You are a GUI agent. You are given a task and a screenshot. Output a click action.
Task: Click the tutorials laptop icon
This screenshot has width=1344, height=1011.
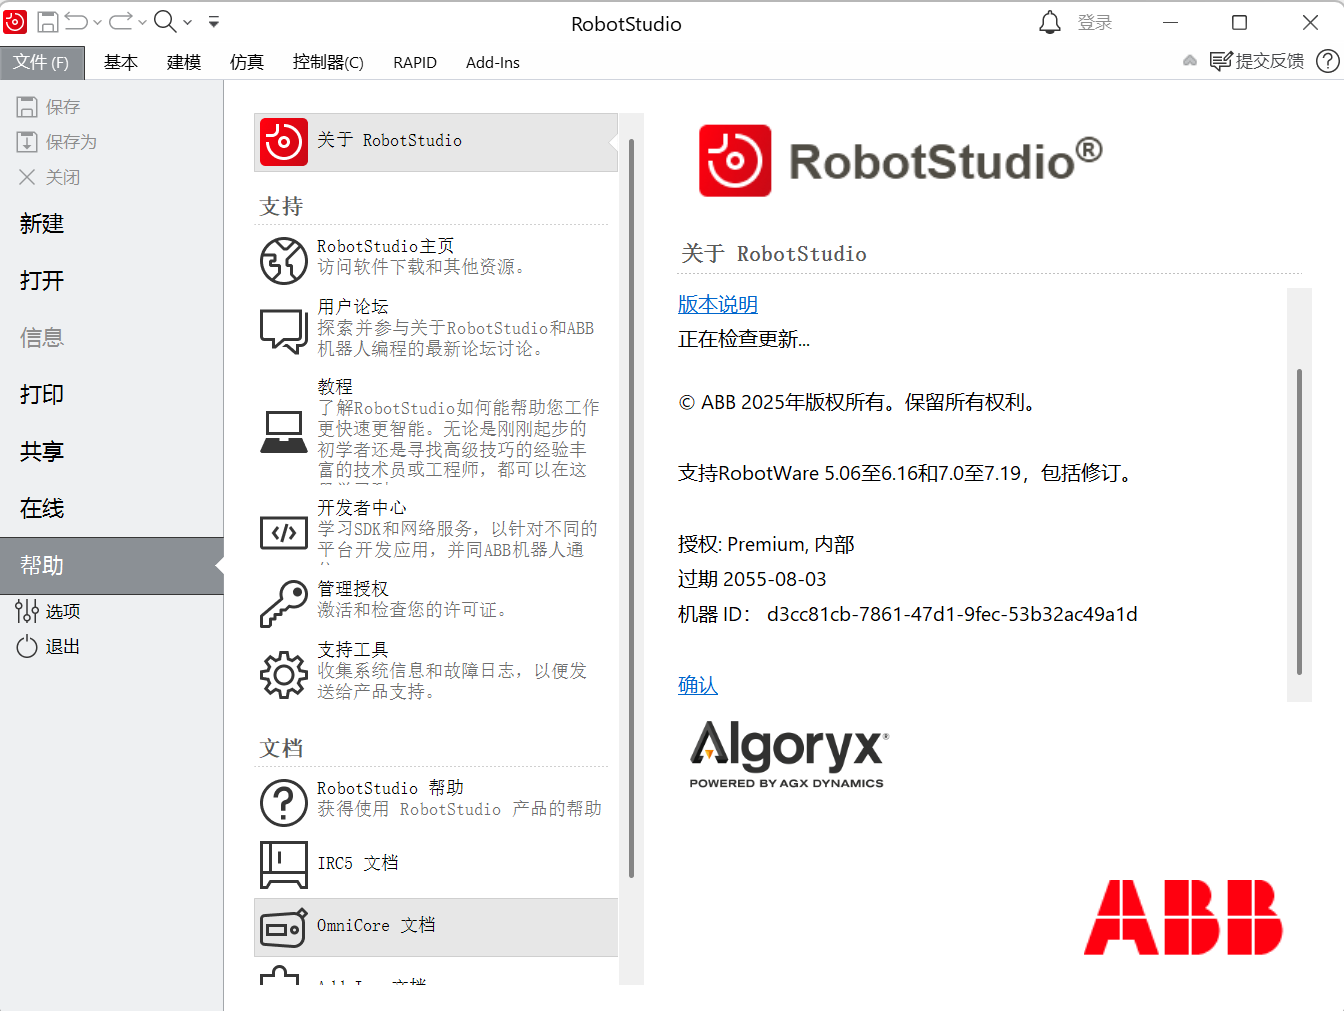(283, 432)
